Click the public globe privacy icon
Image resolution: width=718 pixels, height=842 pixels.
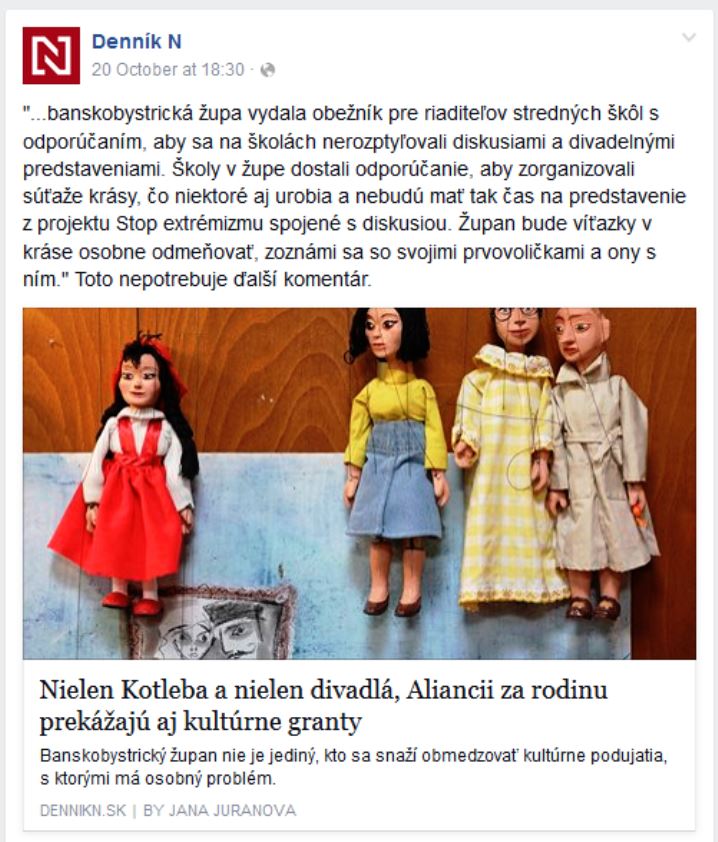pyautogui.click(x=267, y=70)
